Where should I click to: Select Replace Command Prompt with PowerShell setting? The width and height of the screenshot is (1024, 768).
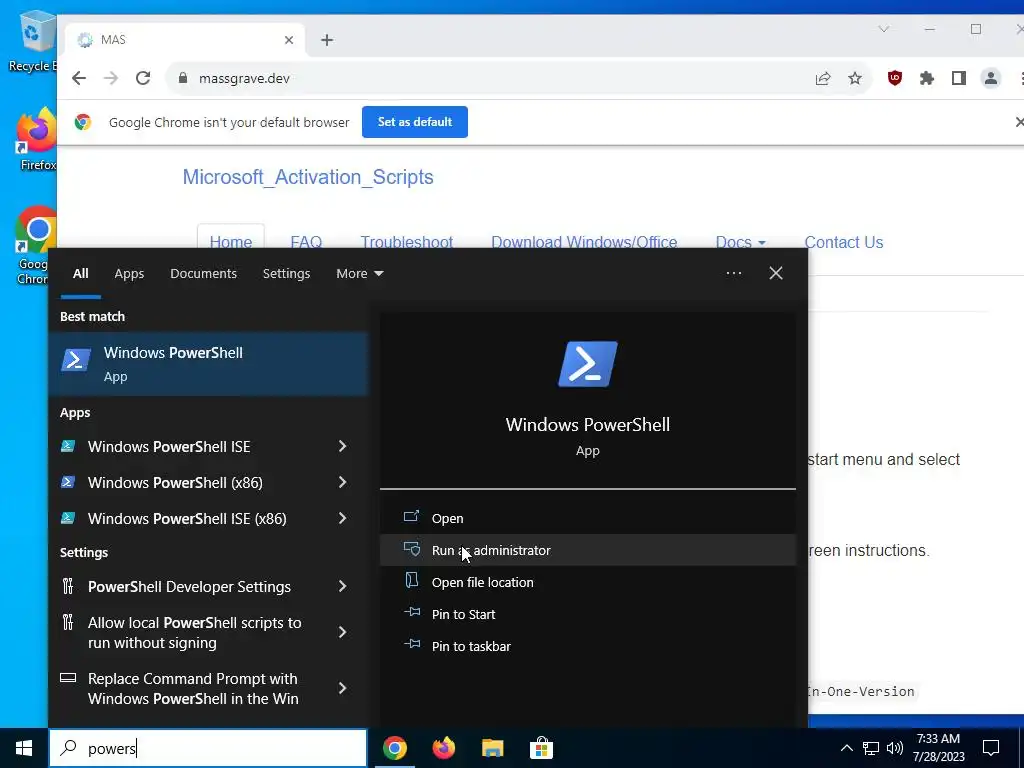click(193, 688)
